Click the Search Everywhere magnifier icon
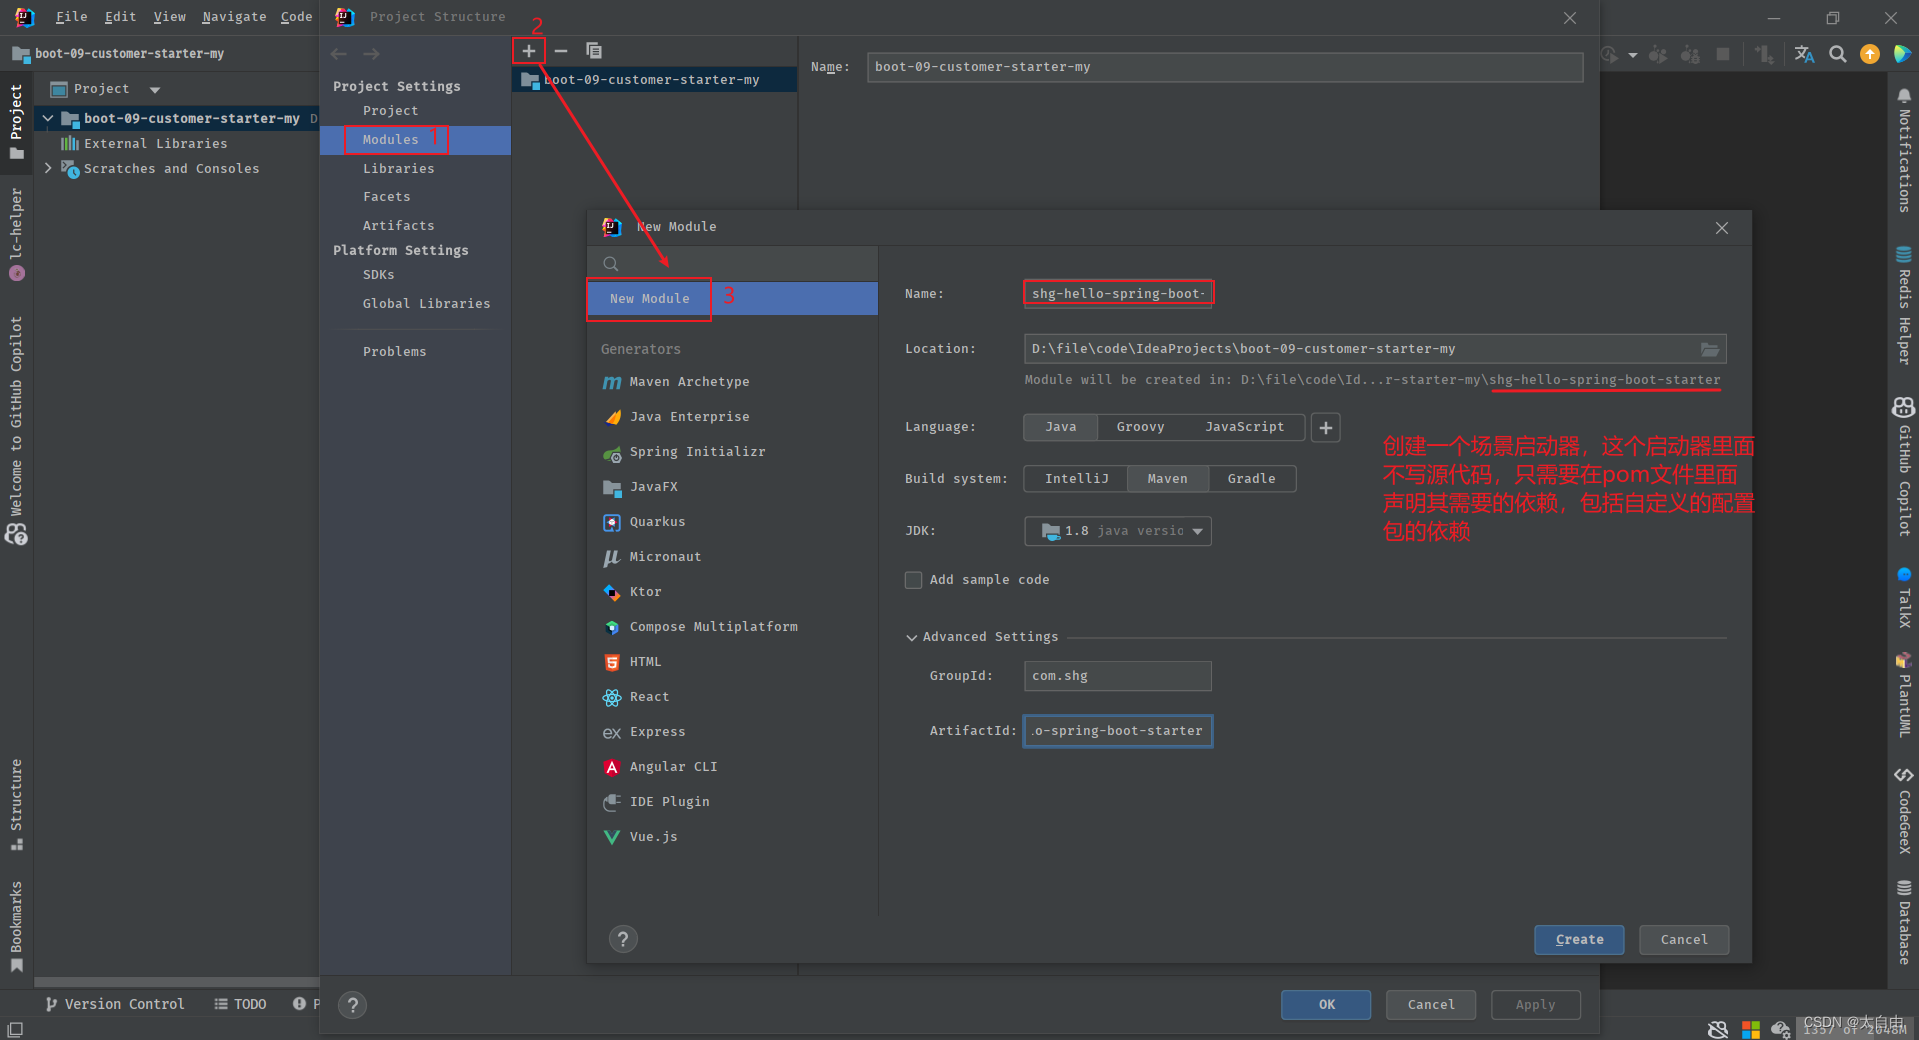The height and width of the screenshot is (1040, 1919). (1838, 54)
